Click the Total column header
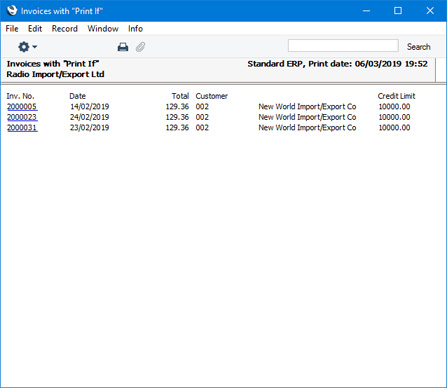 pyautogui.click(x=180, y=96)
